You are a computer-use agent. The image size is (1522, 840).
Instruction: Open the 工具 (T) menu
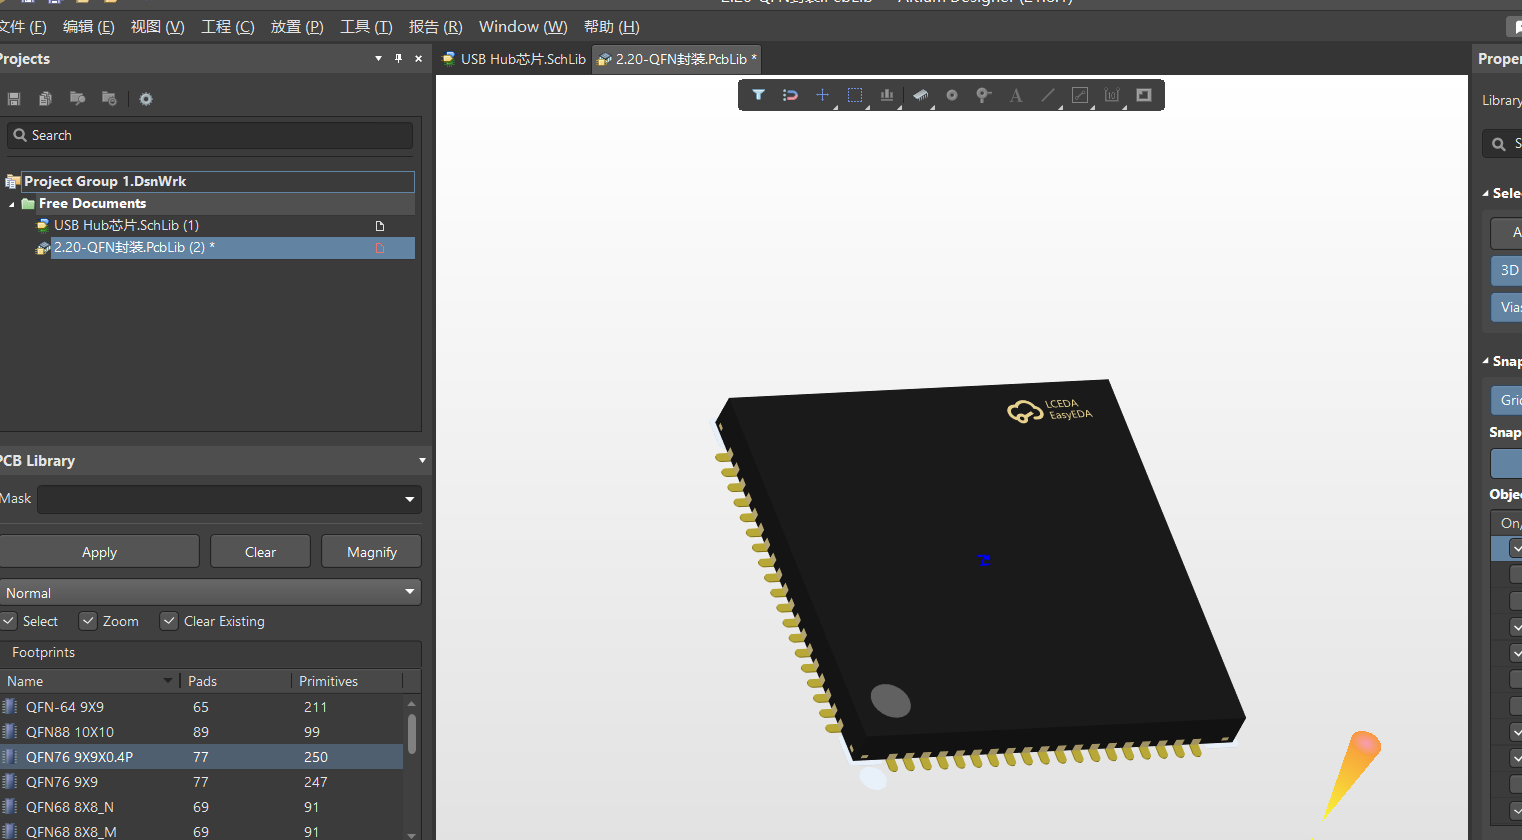click(x=366, y=27)
